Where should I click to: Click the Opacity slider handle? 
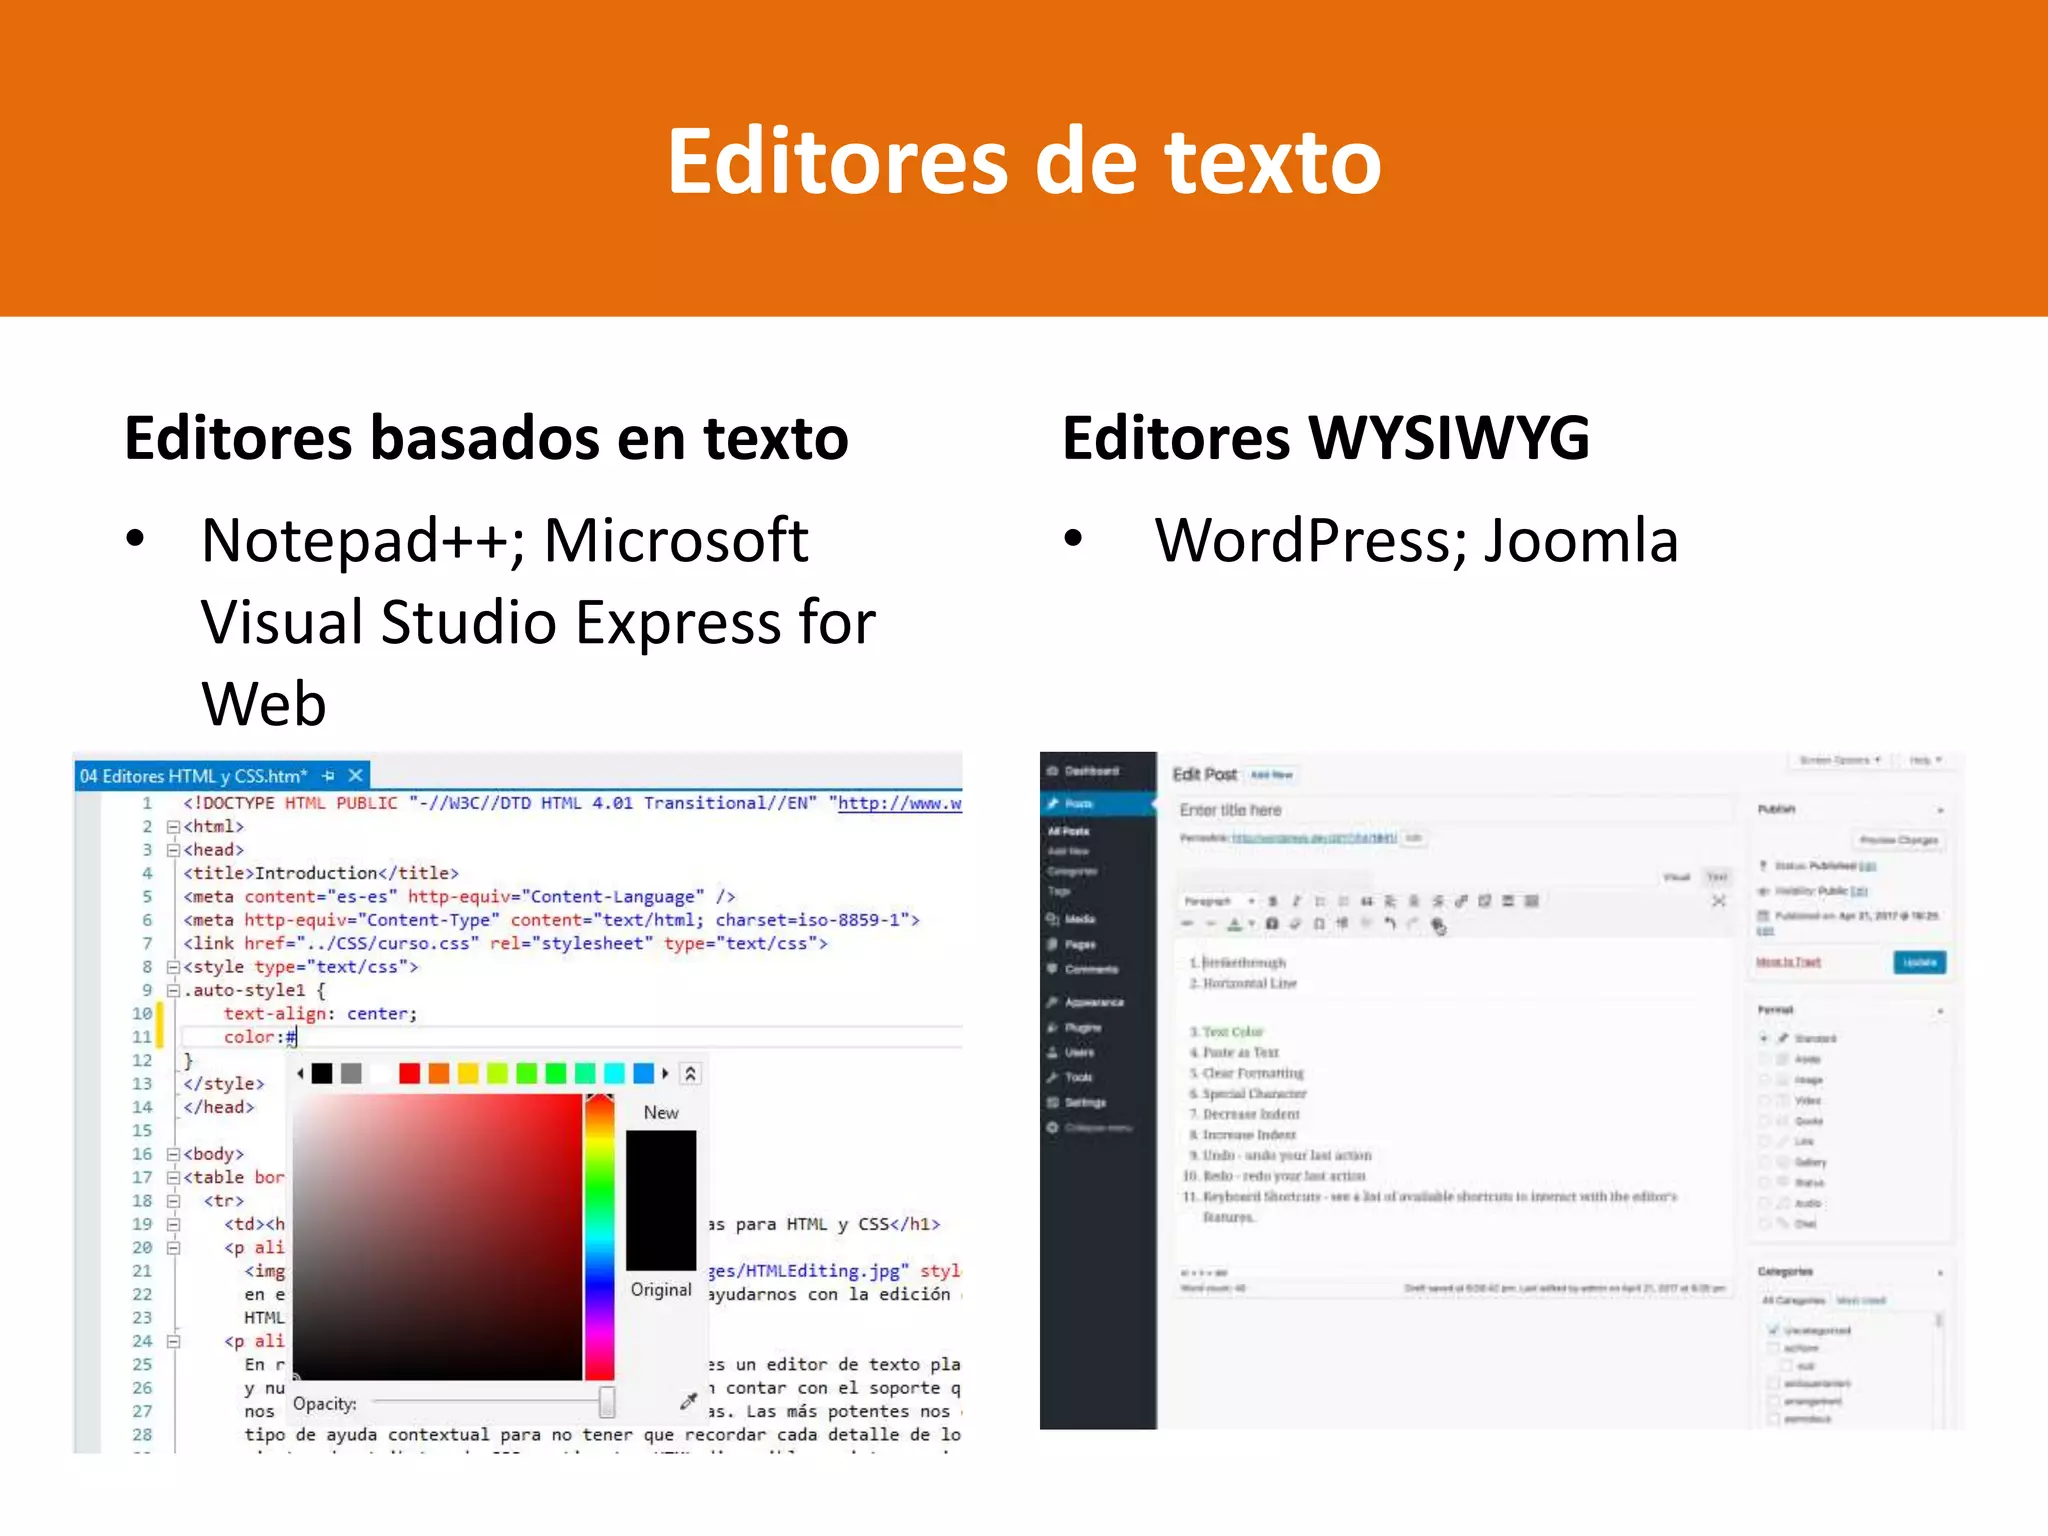(607, 1402)
